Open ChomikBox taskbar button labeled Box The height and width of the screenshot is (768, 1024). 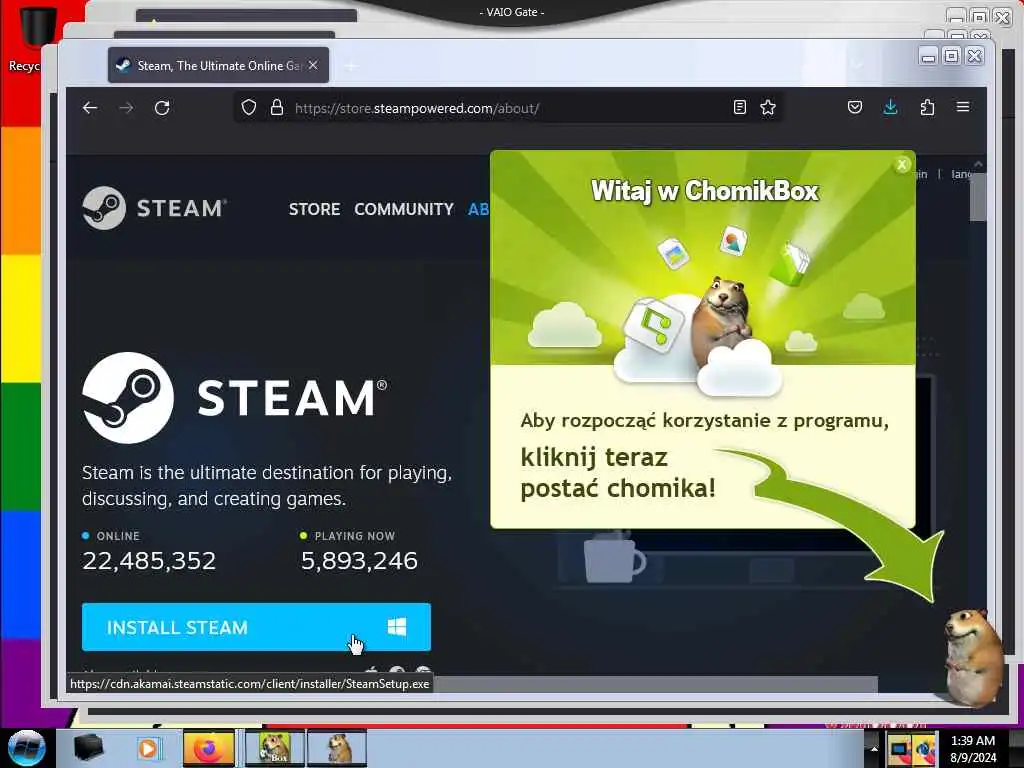[x=275, y=748]
